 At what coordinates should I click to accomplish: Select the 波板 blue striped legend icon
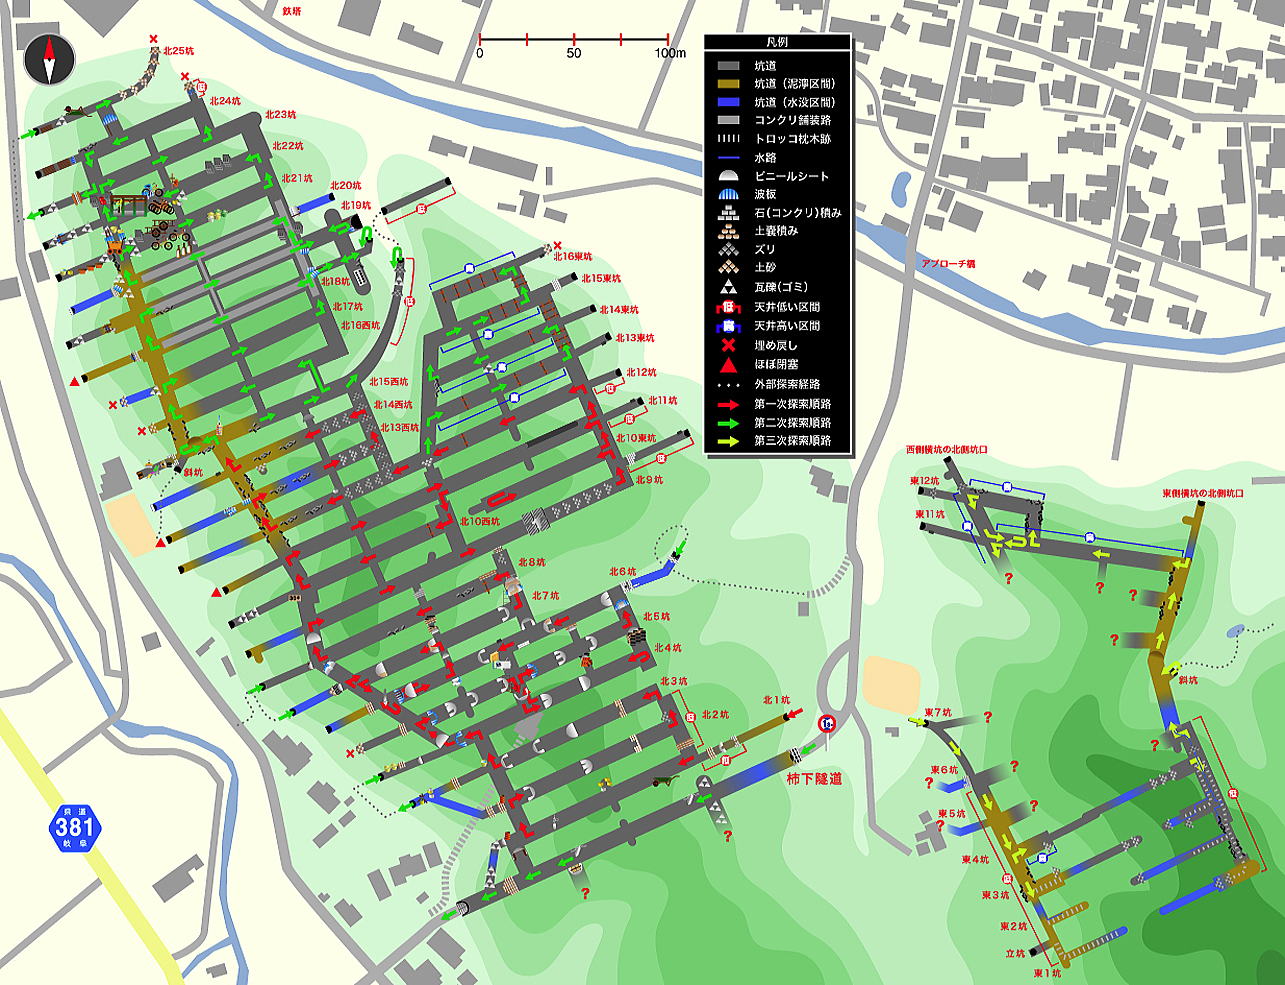click(728, 194)
